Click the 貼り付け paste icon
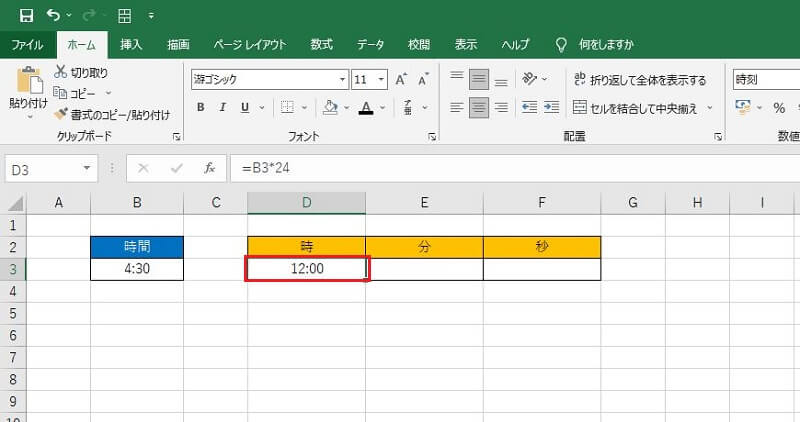800x422 pixels. click(x=29, y=80)
